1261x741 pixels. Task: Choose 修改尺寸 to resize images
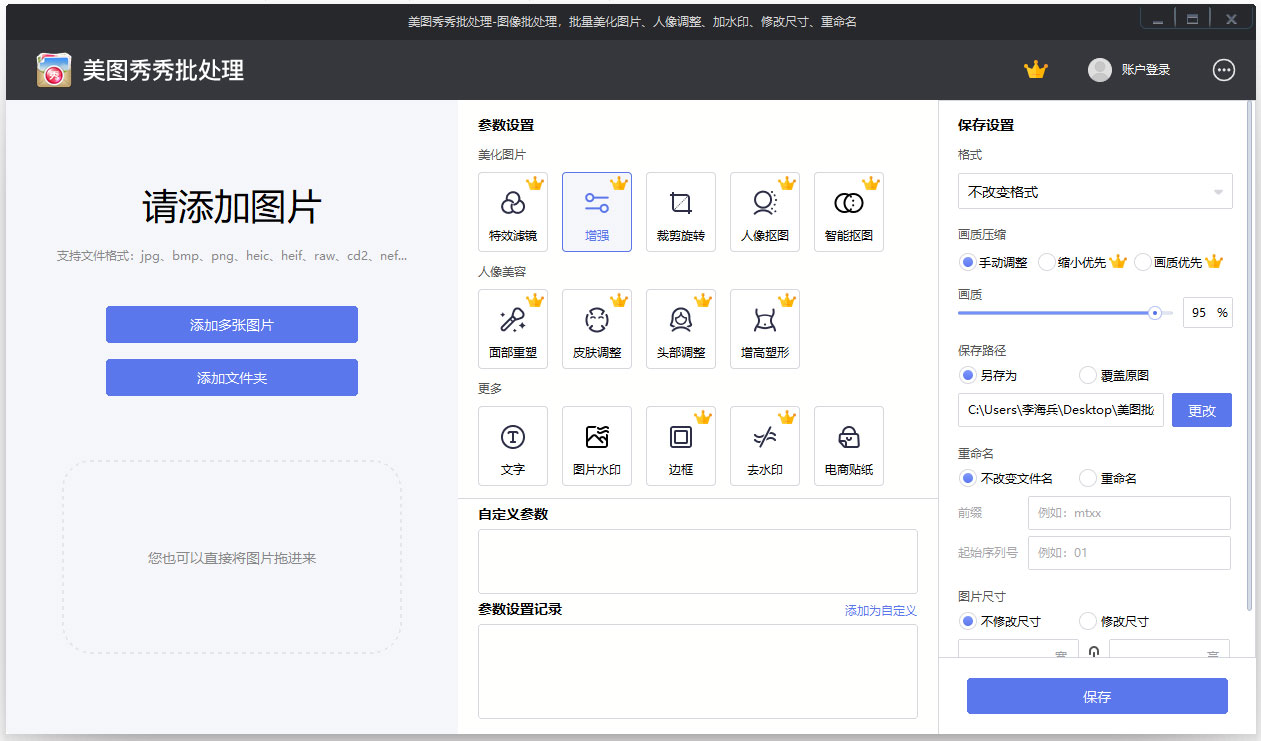[1088, 620]
